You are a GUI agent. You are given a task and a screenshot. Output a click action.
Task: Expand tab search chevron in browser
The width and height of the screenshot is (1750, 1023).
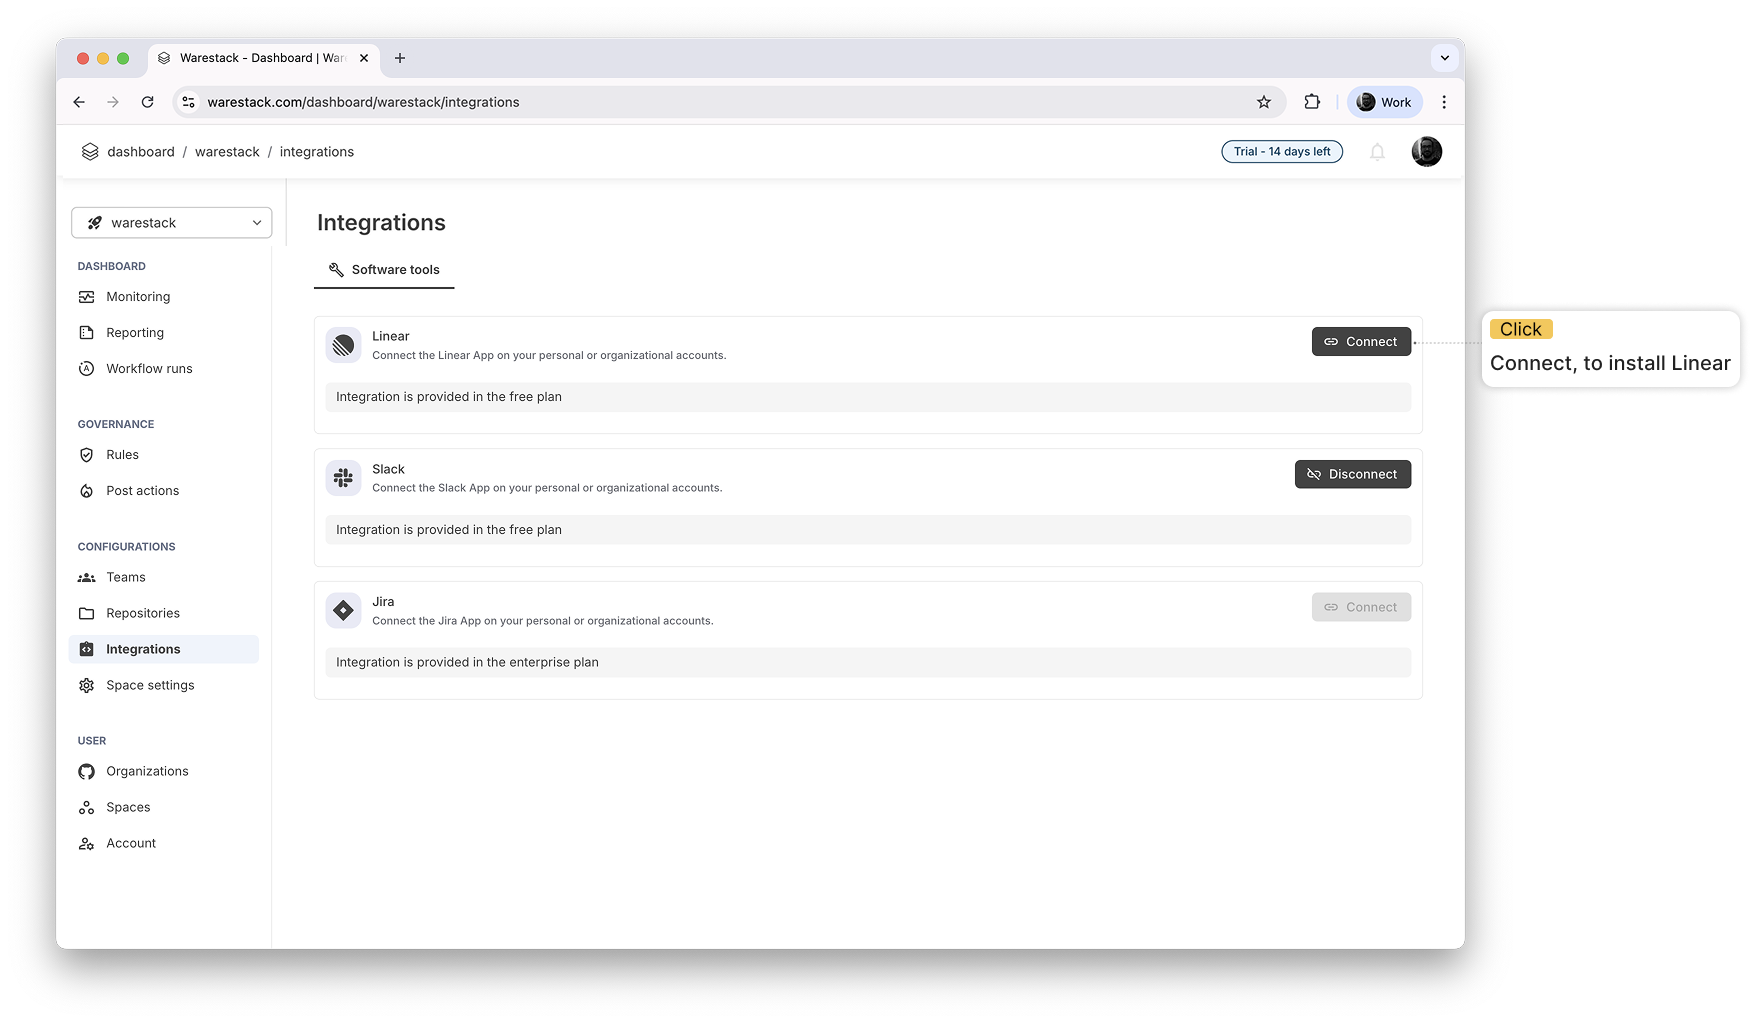click(x=1444, y=58)
